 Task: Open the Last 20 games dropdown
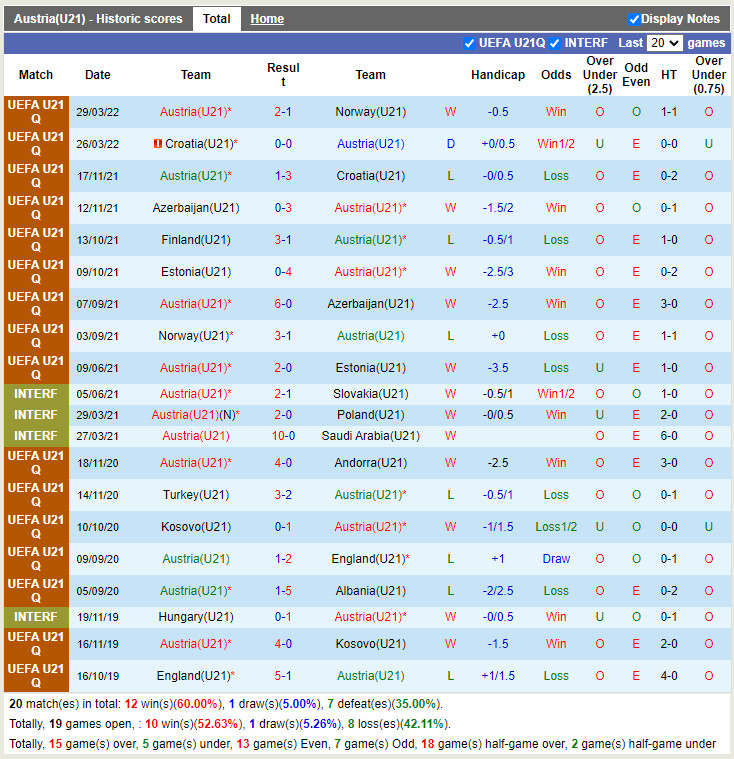(664, 43)
